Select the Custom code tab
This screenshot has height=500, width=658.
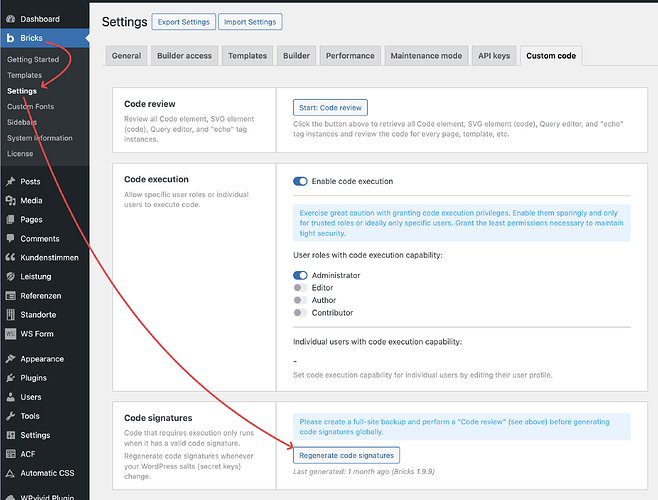pos(551,56)
